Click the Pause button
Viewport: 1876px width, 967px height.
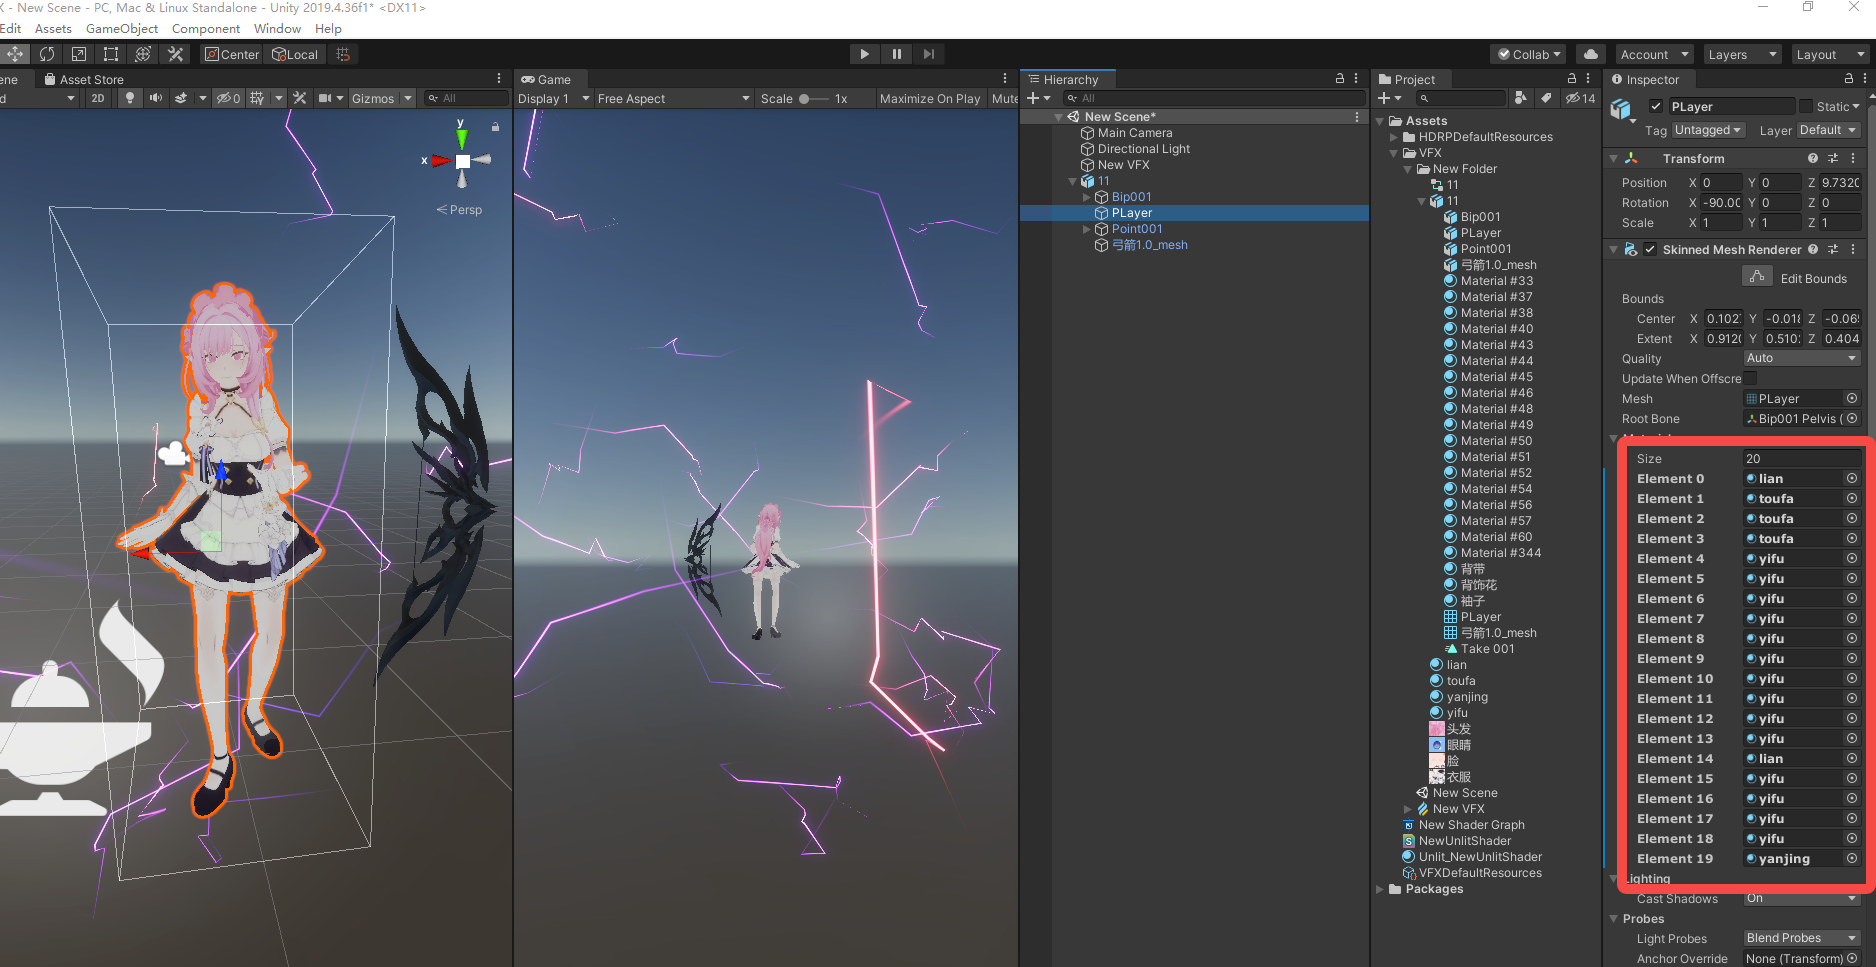[x=896, y=54]
